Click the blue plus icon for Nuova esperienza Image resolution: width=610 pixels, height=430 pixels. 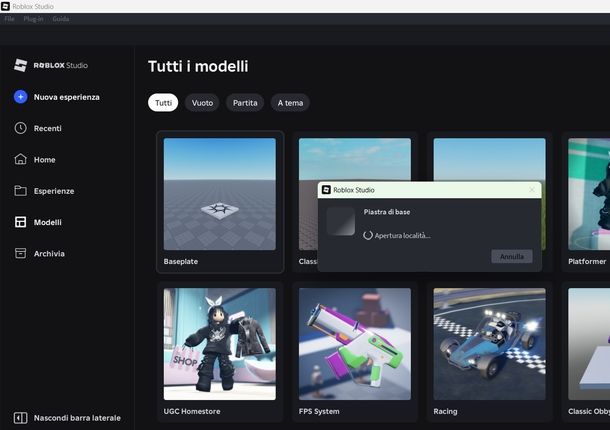(21, 97)
